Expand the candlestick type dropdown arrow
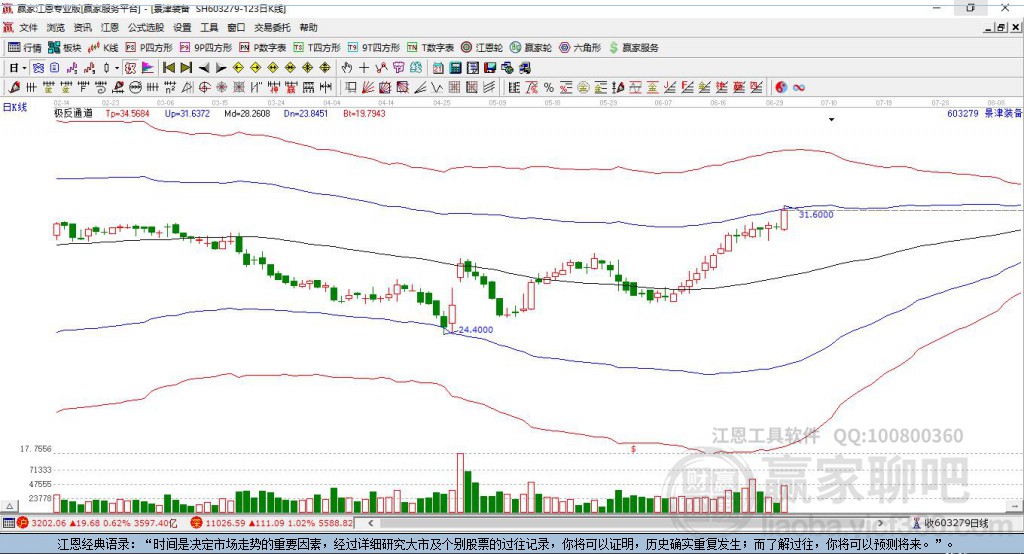The image size is (1024, 554). point(117,68)
